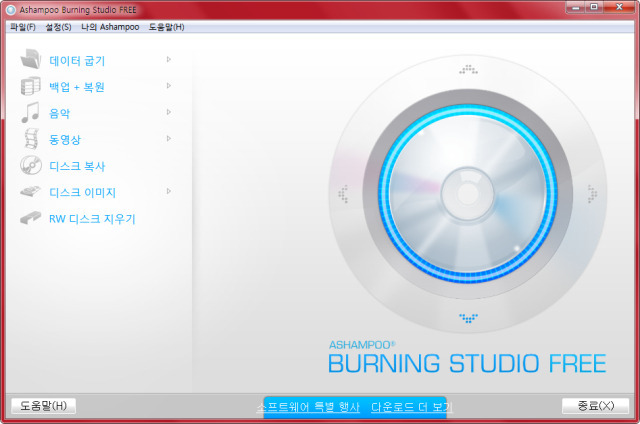Close the Ashampoo Burning Studio window

[619, 7]
